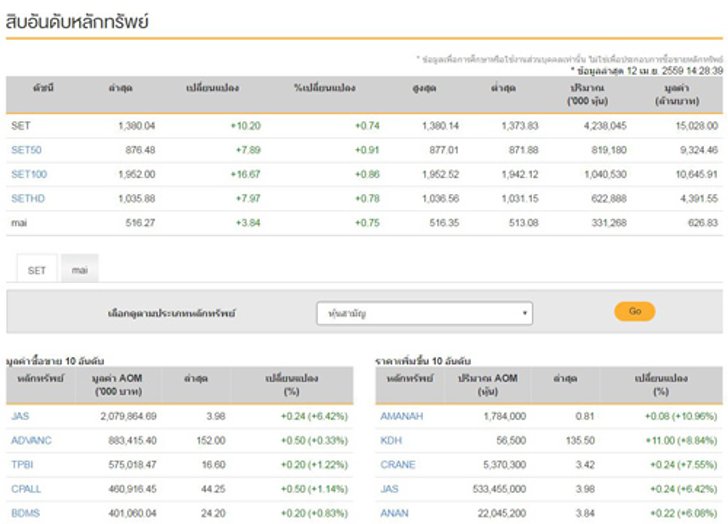Click the orange Go button

coord(635,311)
